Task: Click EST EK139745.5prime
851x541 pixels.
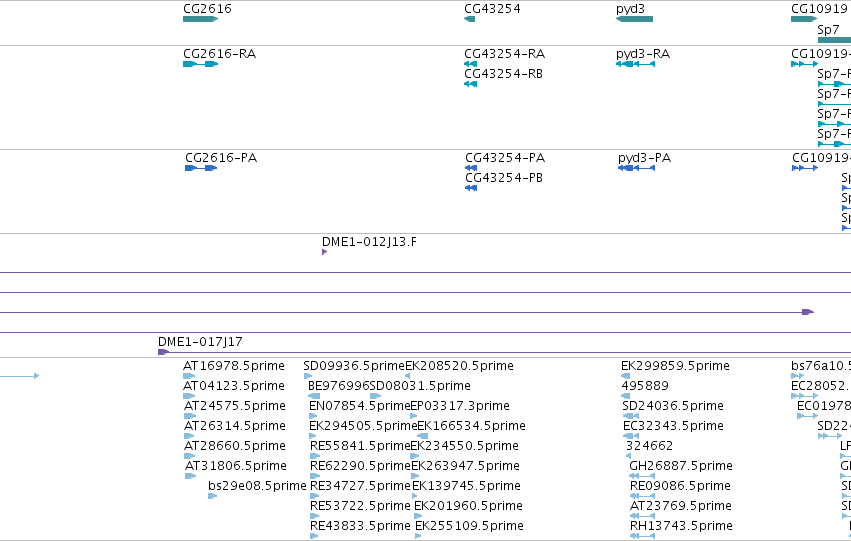Action: 466,486
